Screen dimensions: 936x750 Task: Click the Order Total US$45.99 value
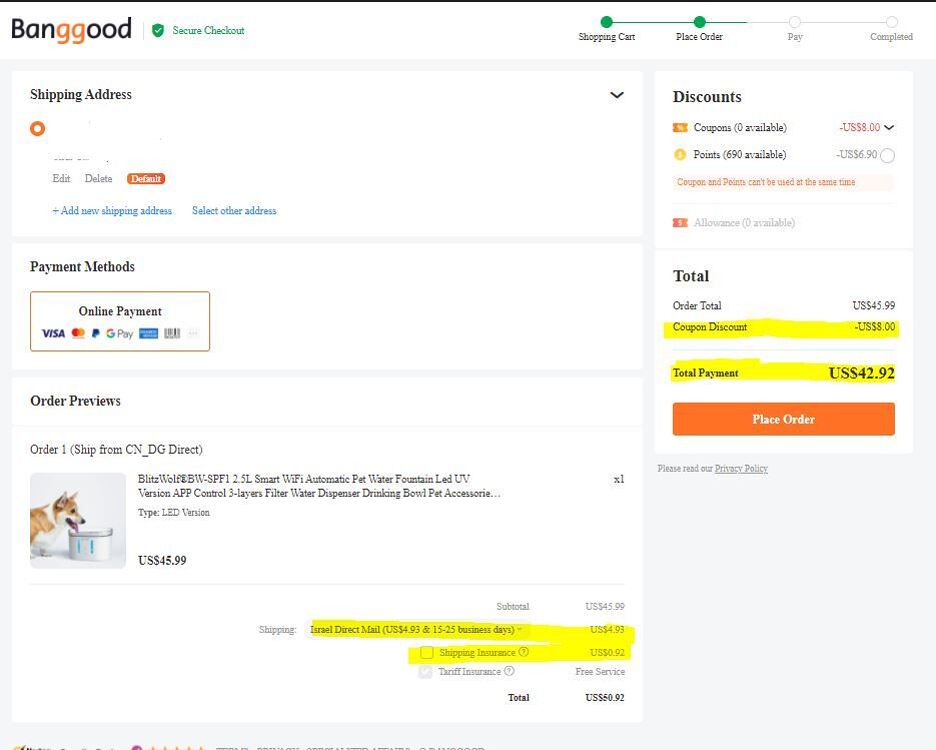(873, 305)
